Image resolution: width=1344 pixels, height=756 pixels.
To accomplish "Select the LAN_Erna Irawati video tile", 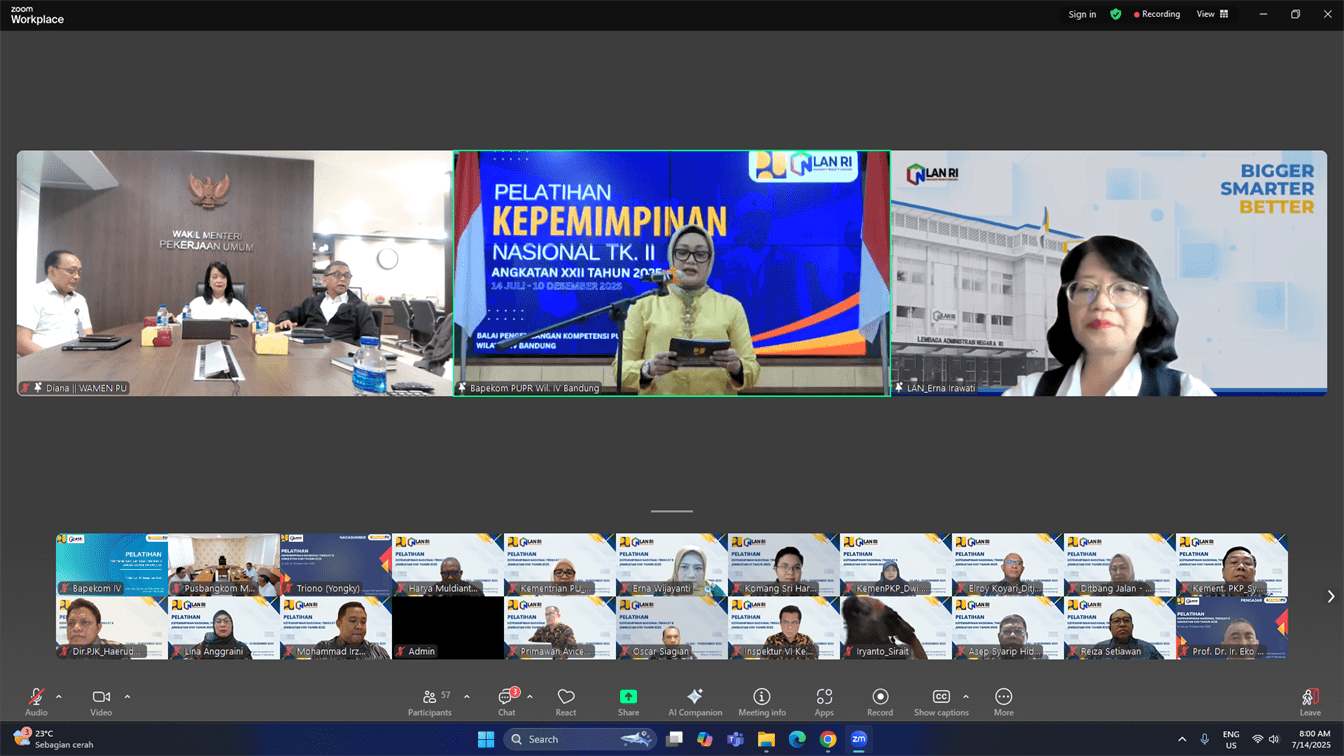I will pyautogui.click(x=1109, y=273).
